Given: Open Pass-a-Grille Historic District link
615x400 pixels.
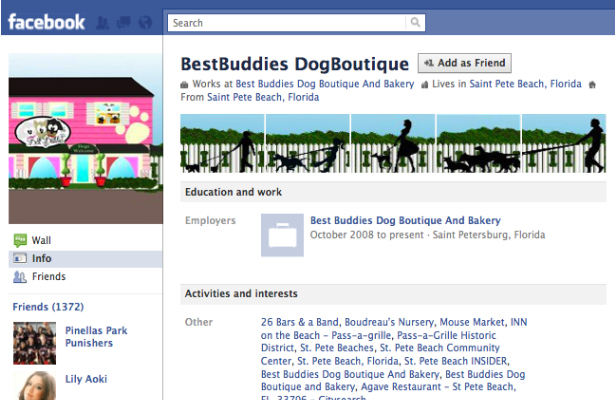Looking at the screenshot, I should click(380, 342).
